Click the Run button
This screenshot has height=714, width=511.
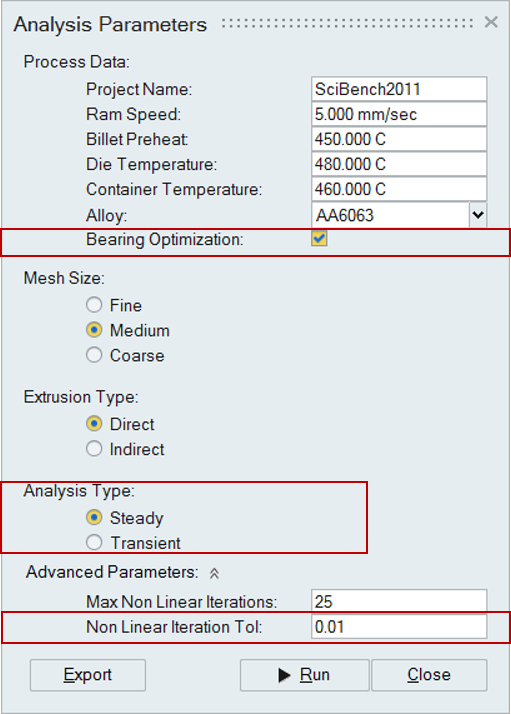tap(304, 675)
